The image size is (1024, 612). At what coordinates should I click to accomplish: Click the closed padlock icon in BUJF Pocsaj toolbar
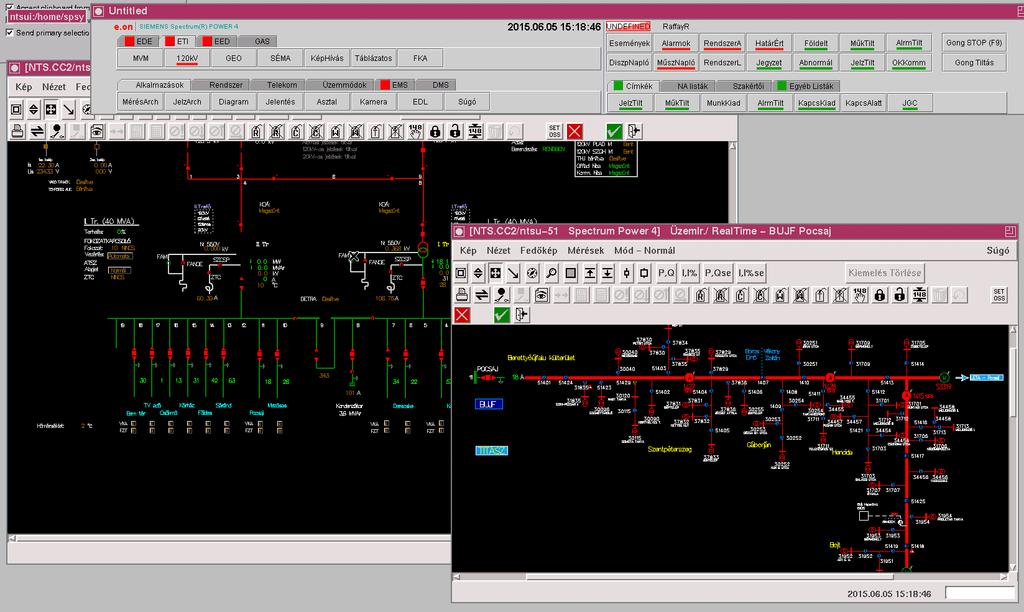tap(880, 295)
